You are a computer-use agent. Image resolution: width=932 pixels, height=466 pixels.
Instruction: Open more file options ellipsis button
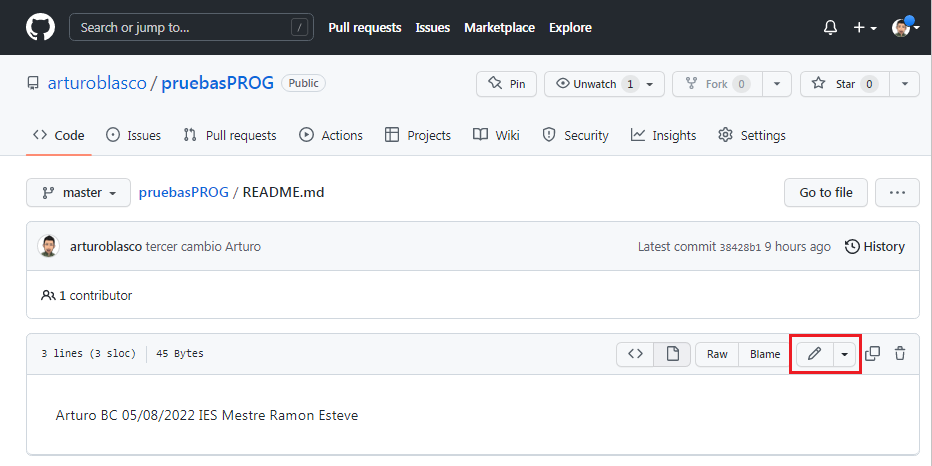click(x=897, y=193)
